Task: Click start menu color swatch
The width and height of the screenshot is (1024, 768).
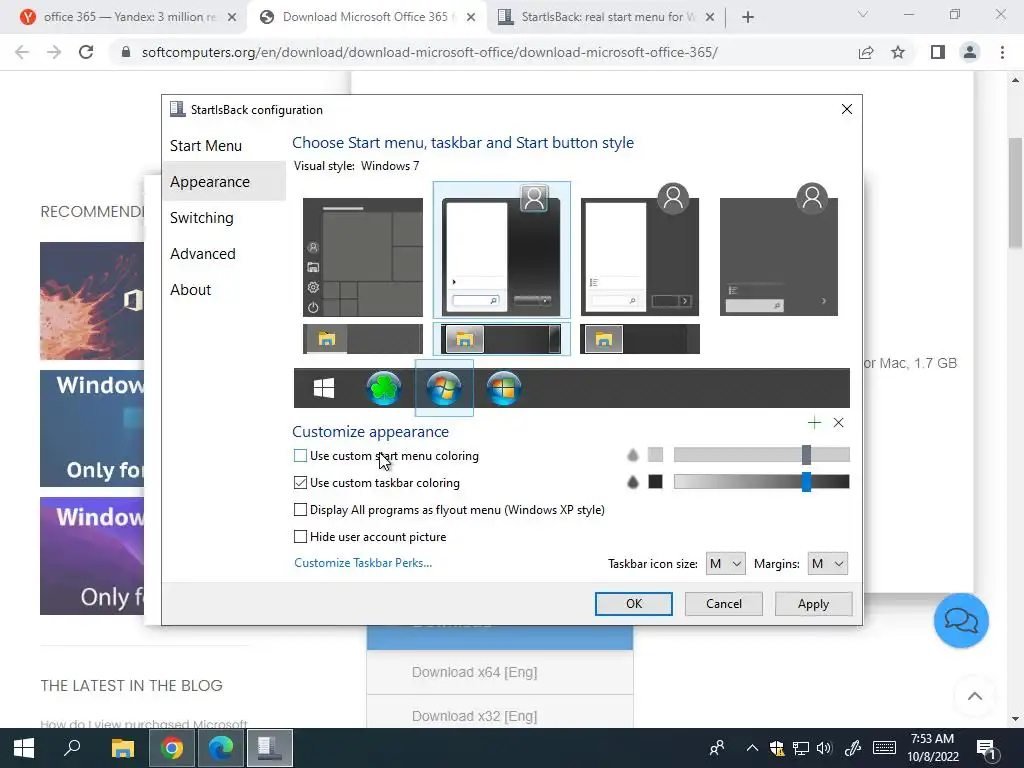Action: coord(655,455)
